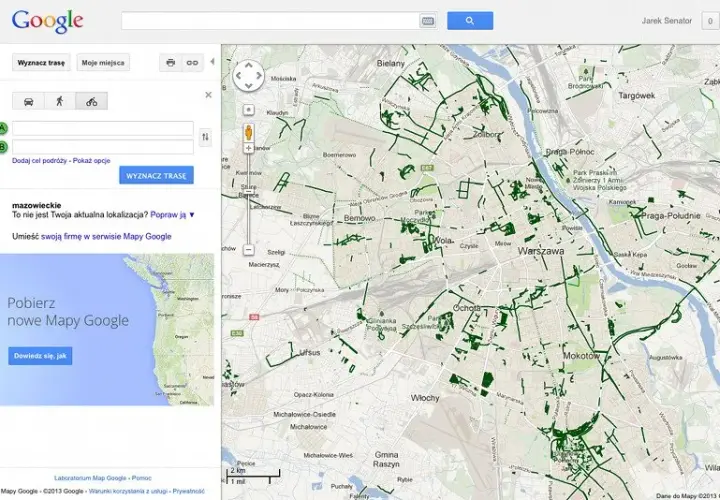720x500 pixels.
Task: Click the Dodaj cel podróży link
Action: (39, 161)
